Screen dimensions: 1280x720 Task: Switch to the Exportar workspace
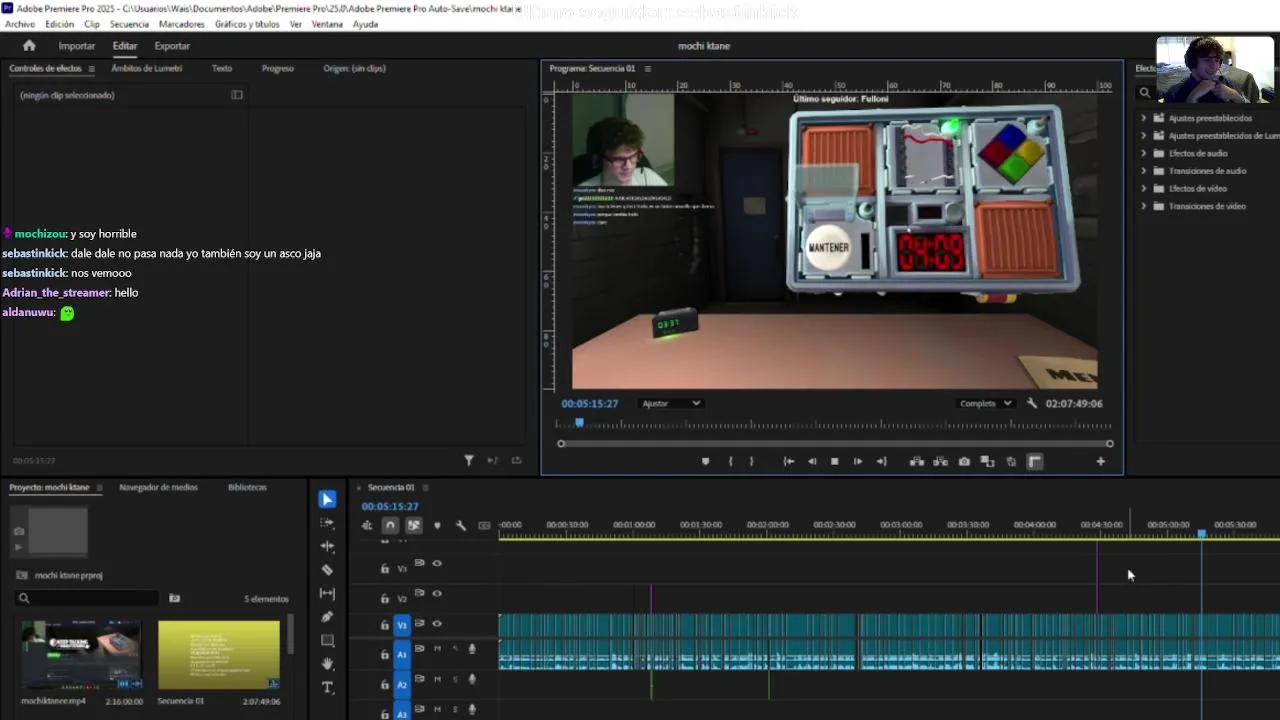(172, 46)
